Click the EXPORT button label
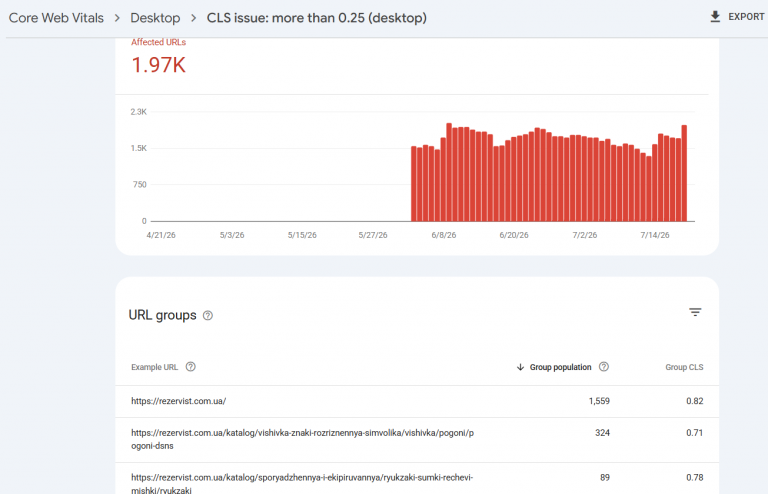 point(746,17)
